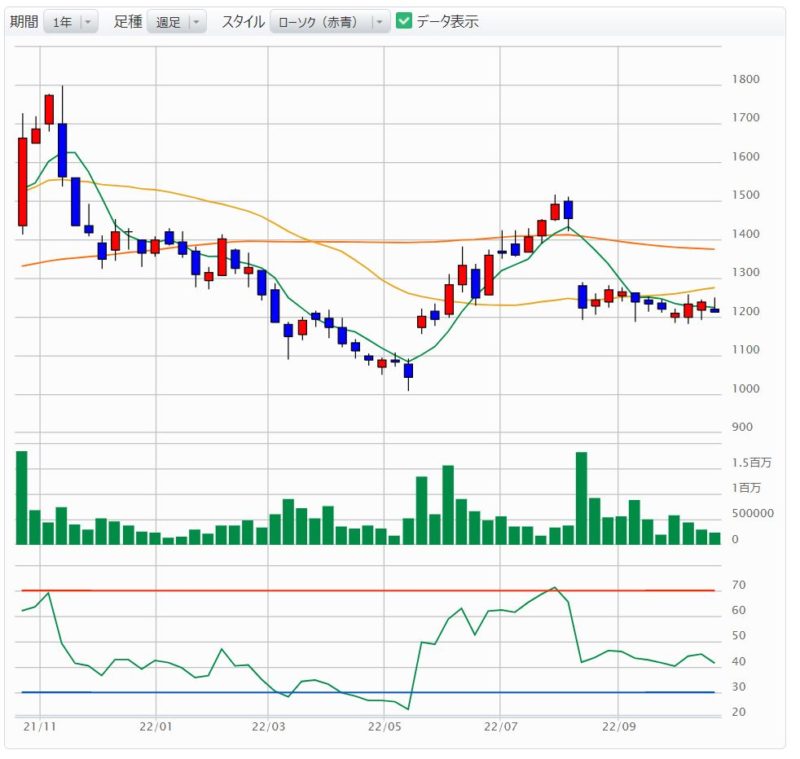Open the 期間 1年 period dropdown

tap(70, 22)
